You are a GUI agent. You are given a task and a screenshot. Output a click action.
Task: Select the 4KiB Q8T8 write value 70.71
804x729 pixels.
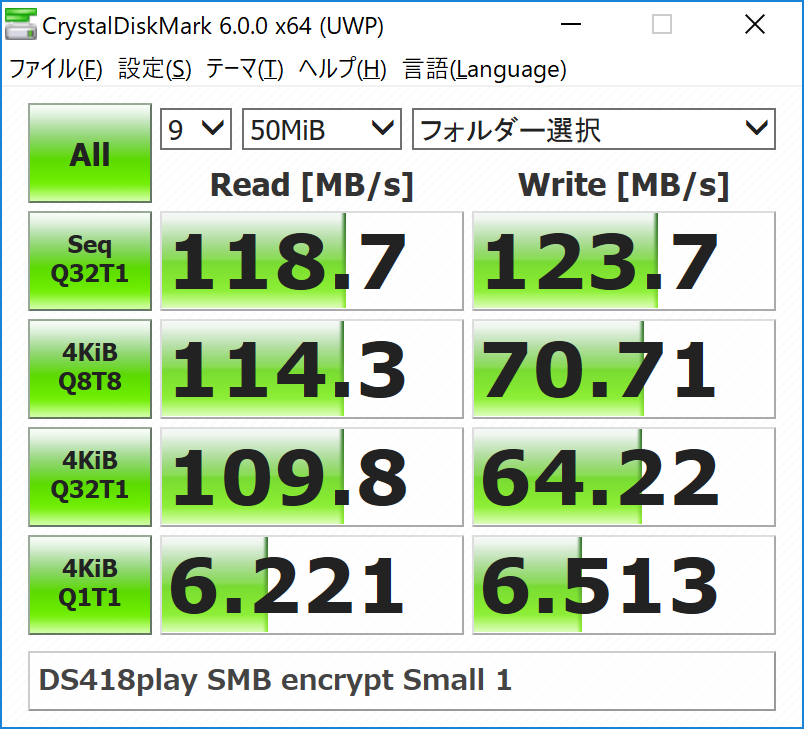[x=624, y=369]
